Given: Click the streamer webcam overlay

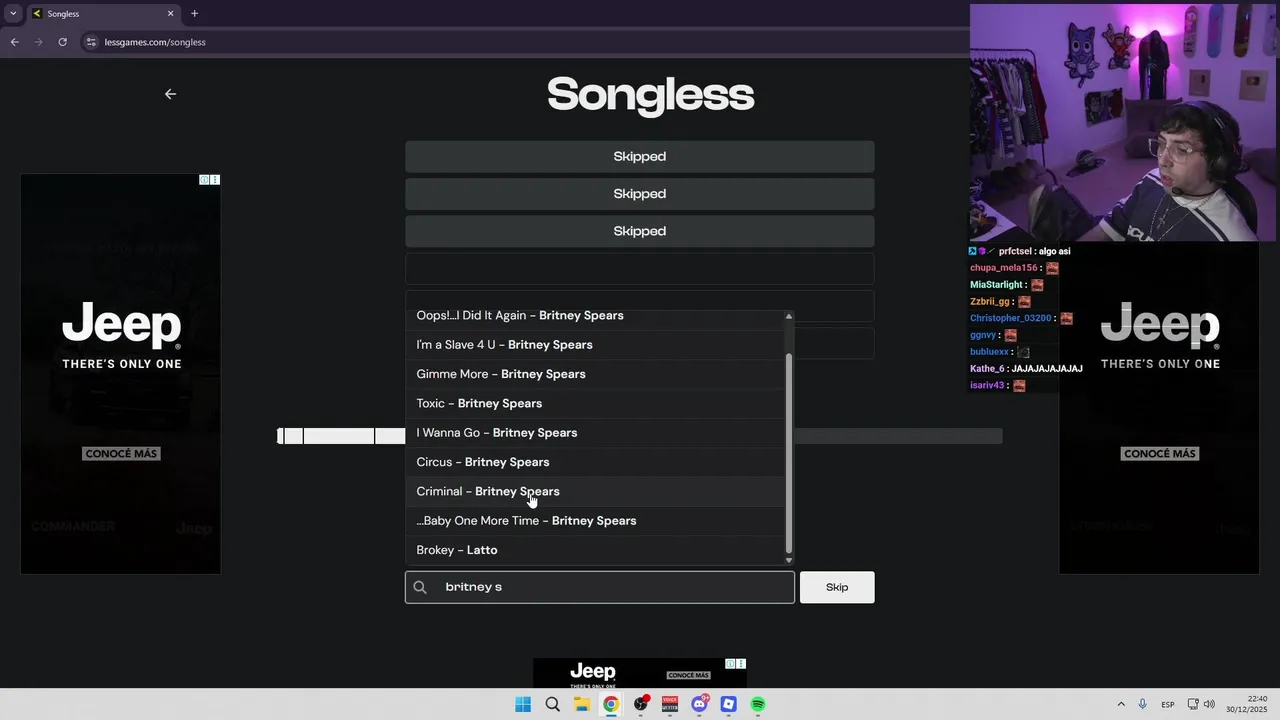Looking at the screenshot, I should [1123, 123].
